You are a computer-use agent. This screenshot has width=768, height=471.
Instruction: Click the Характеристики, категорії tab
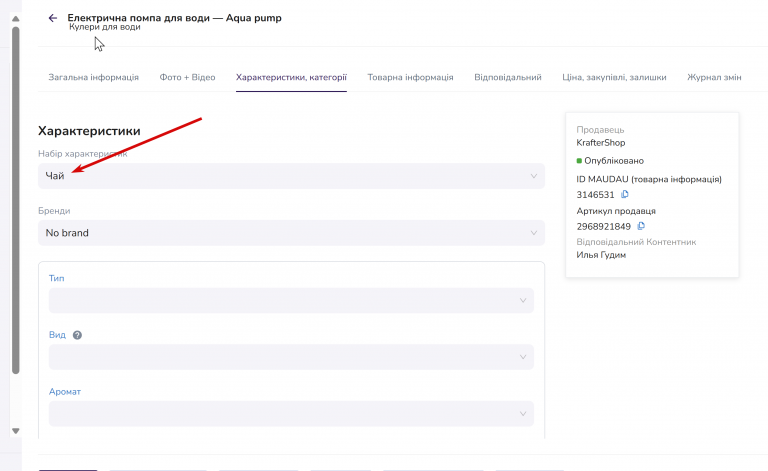[291, 77]
